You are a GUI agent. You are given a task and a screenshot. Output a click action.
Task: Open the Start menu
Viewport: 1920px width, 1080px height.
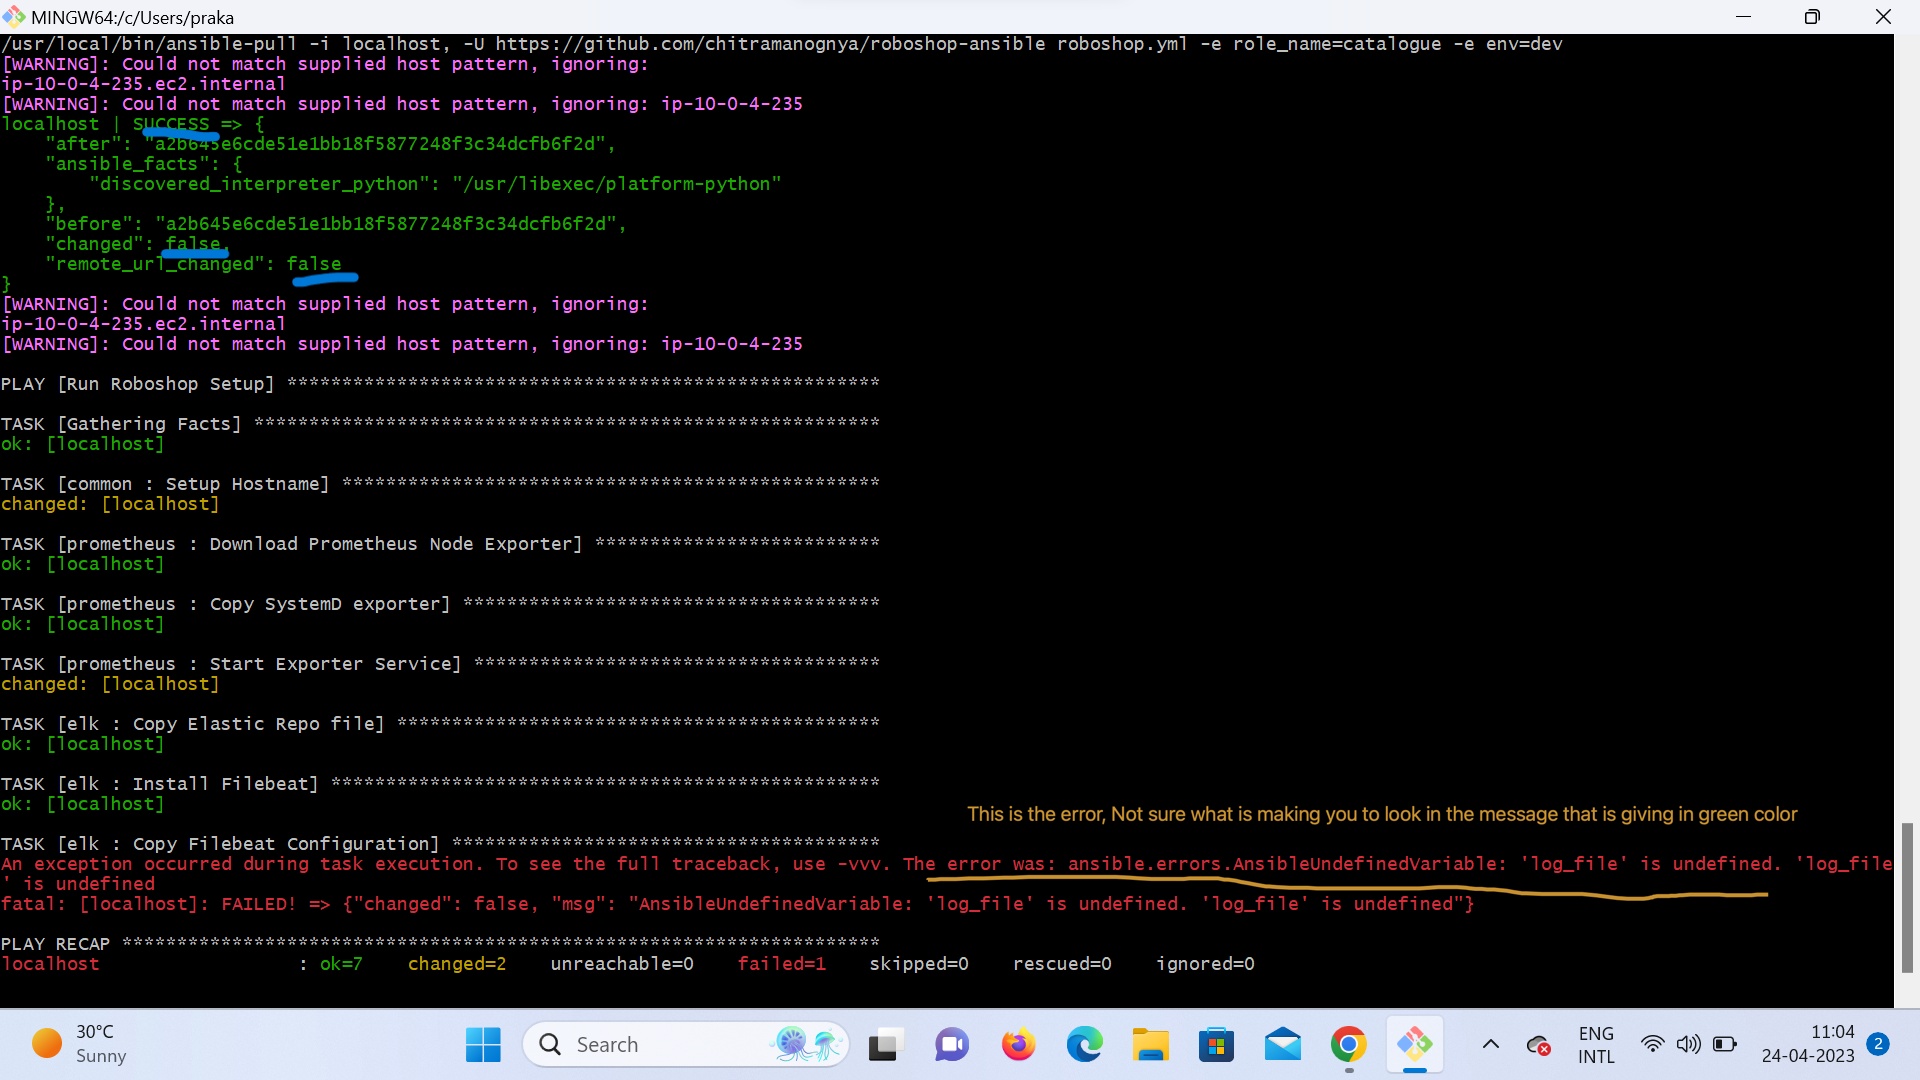[x=483, y=1044]
